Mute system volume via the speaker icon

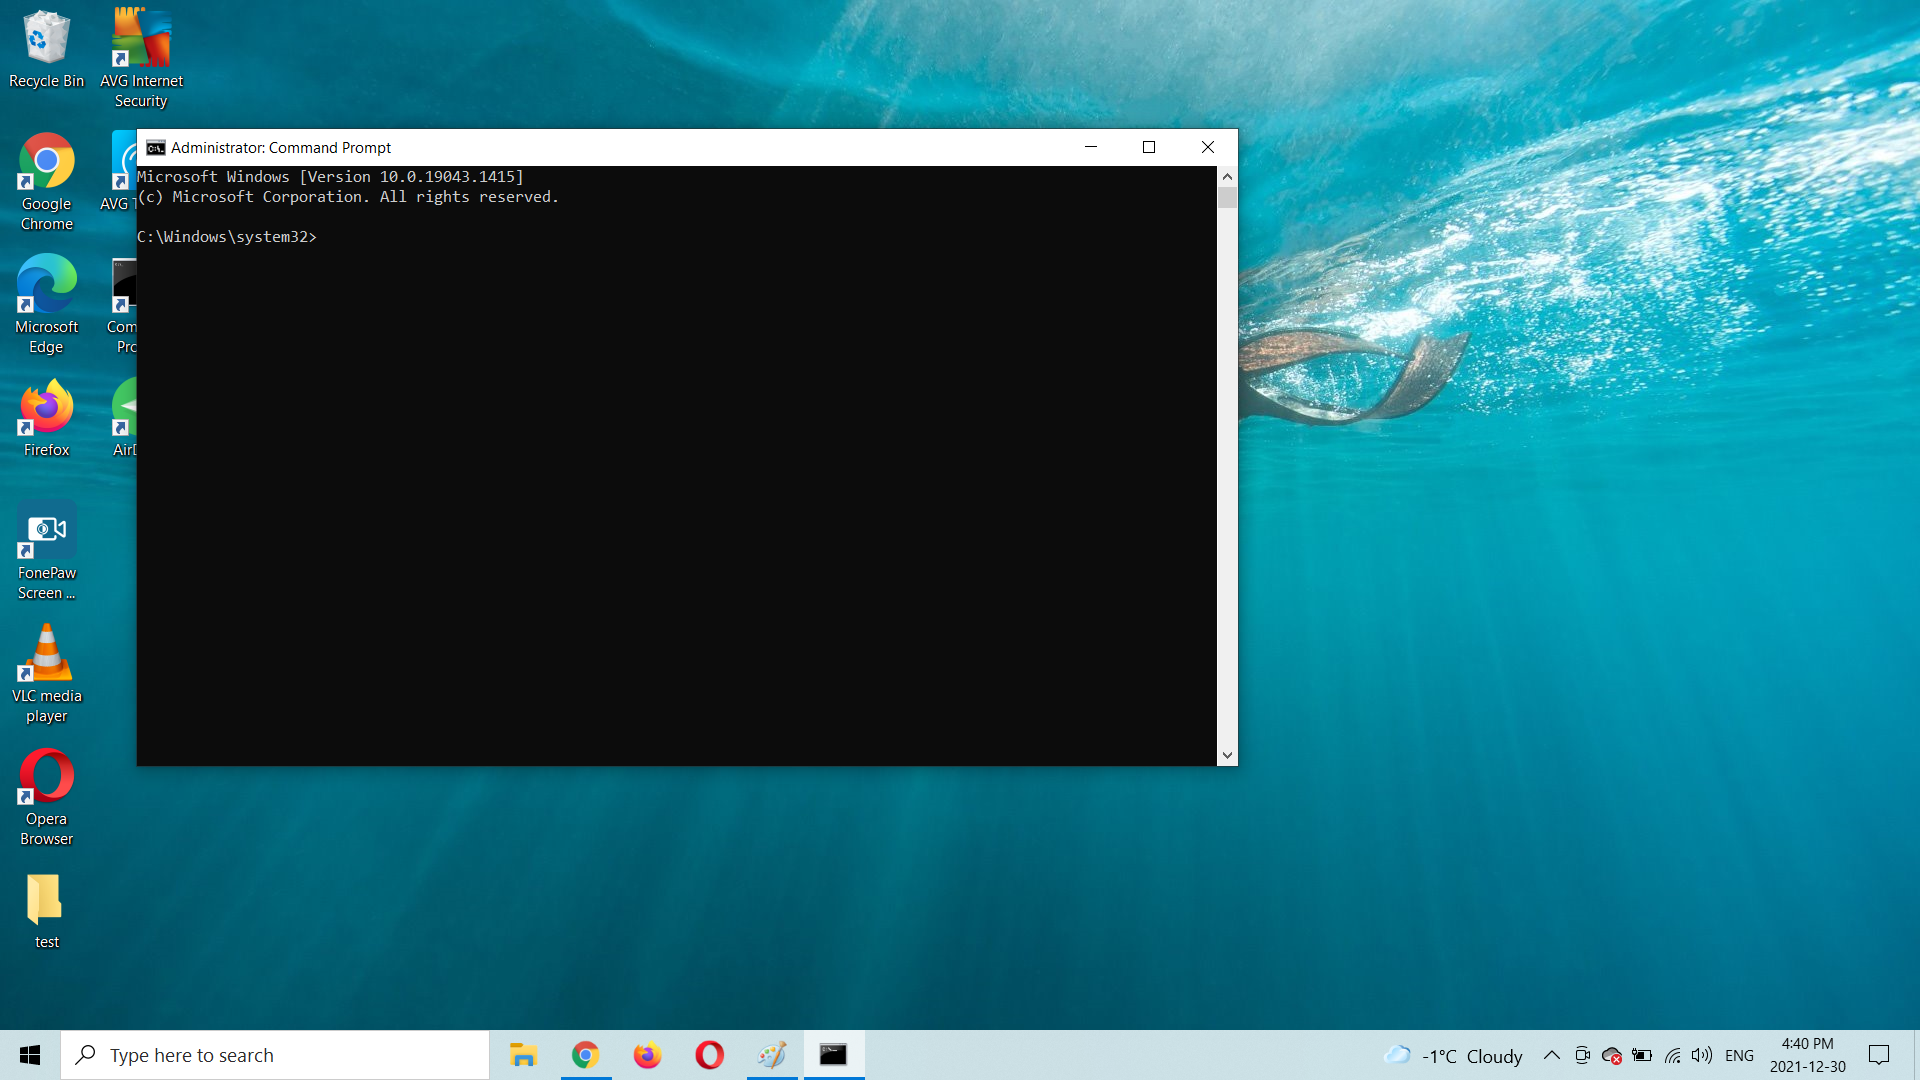coord(1701,1055)
